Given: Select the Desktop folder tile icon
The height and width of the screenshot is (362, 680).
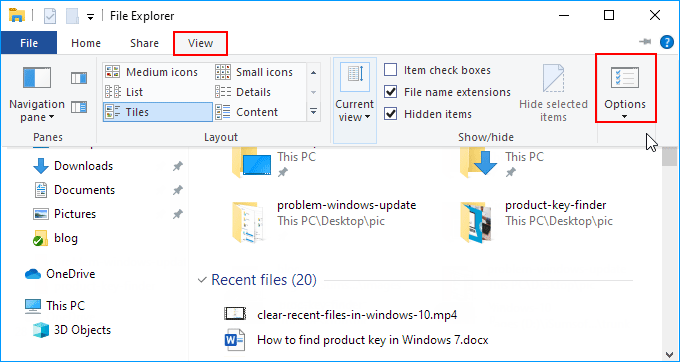Looking at the screenshot, I should click(x=252, y=163).
